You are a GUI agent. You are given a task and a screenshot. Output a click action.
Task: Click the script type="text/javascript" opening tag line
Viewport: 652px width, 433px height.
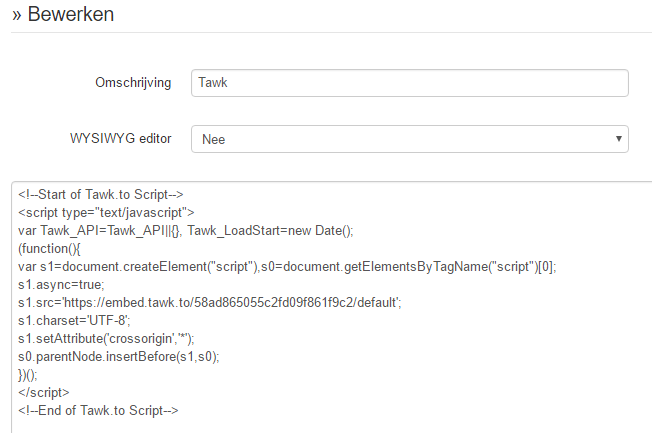tap(106, 213)
